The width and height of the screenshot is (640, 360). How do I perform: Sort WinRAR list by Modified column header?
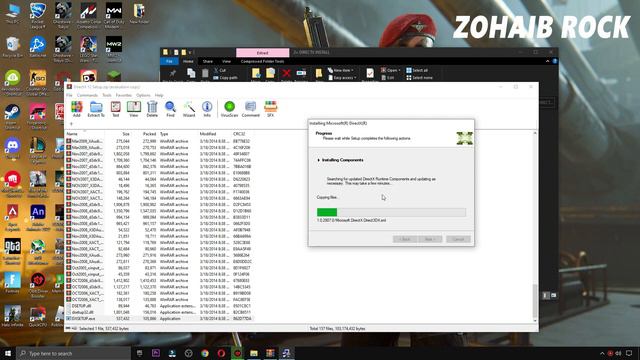coord(214,134)
